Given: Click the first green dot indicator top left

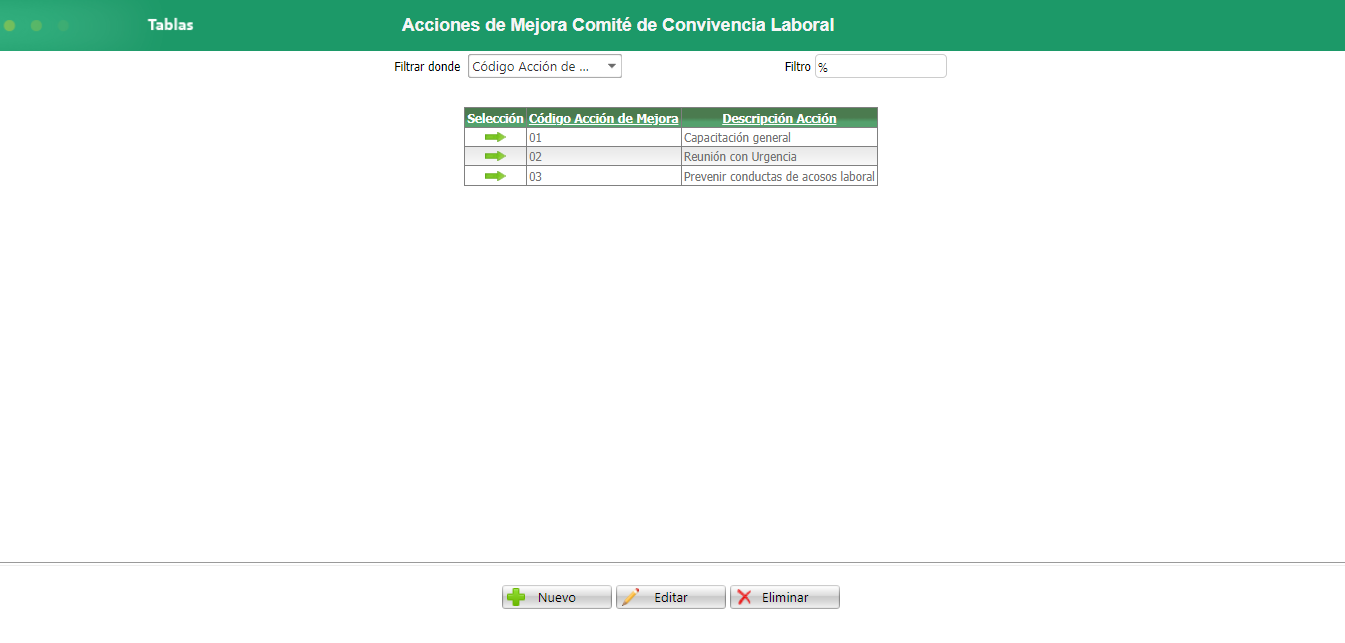Looking at the screenshot, I should point(9,25).
